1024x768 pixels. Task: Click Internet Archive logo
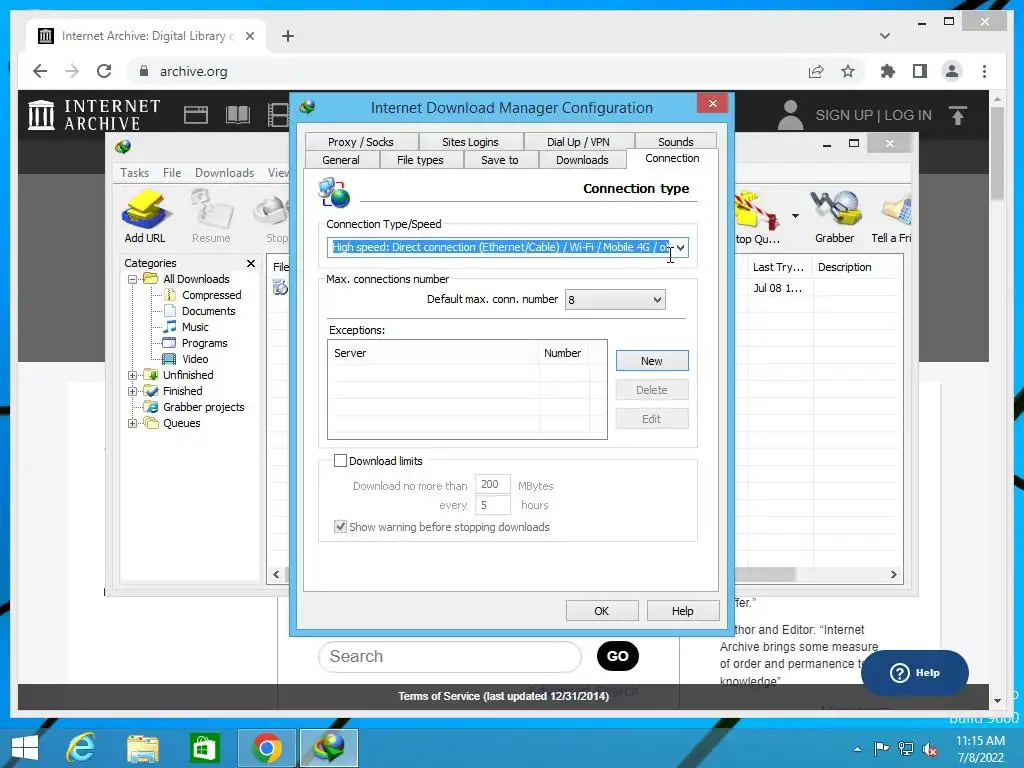(95, 115)
